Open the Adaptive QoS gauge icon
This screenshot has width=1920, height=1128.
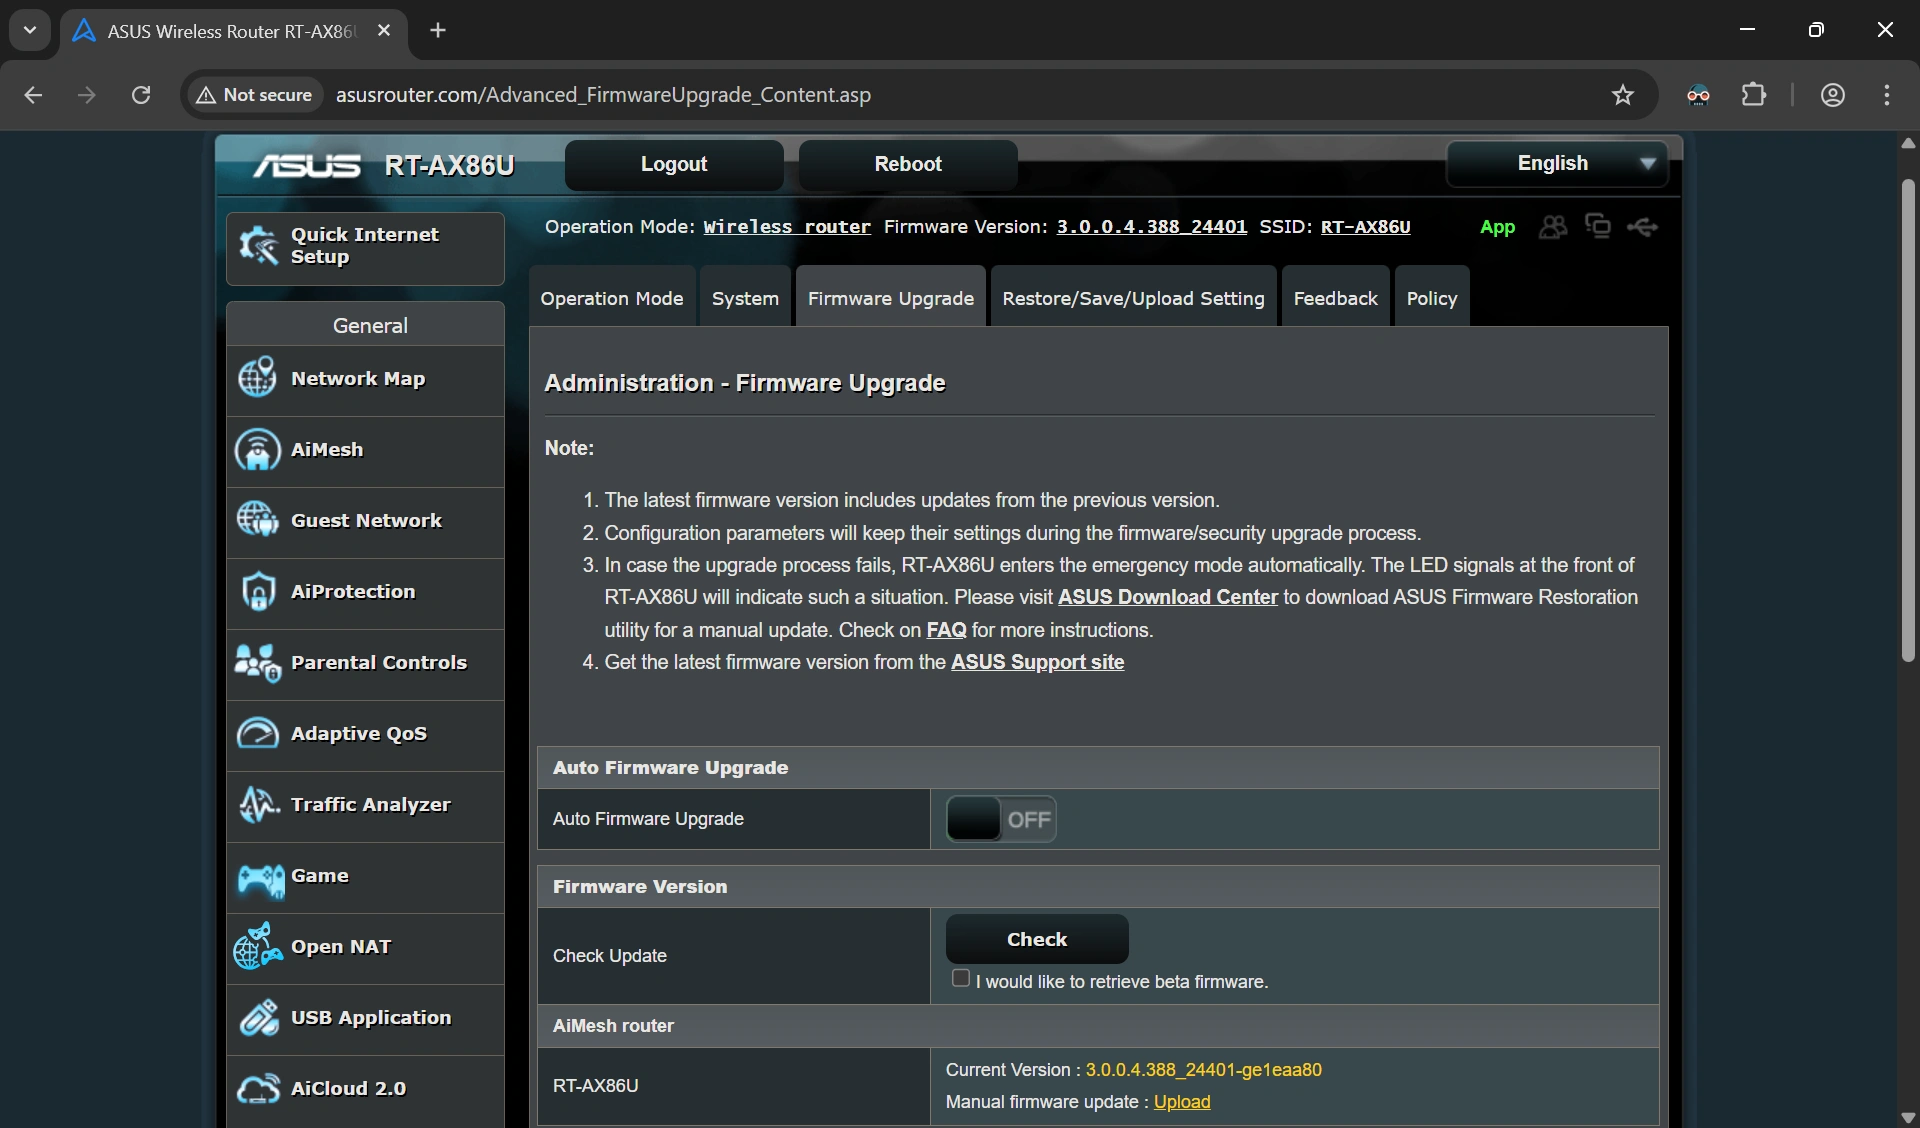point(258,733)
